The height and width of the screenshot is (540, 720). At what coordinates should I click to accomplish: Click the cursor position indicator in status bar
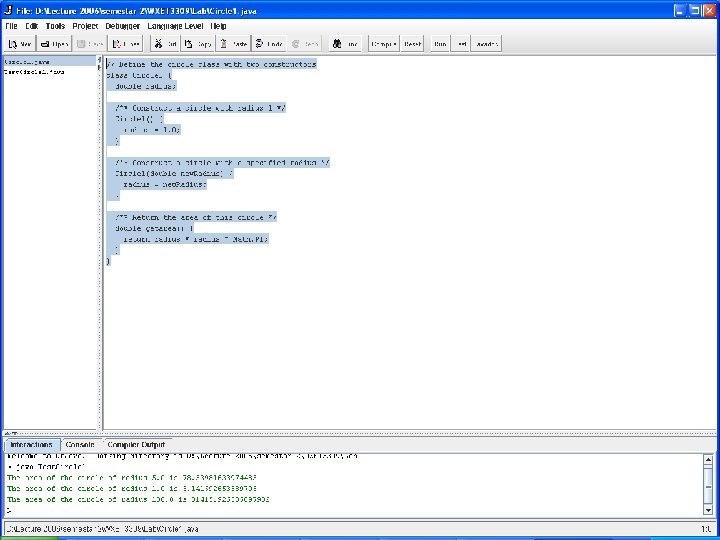[x=706, y=529]
